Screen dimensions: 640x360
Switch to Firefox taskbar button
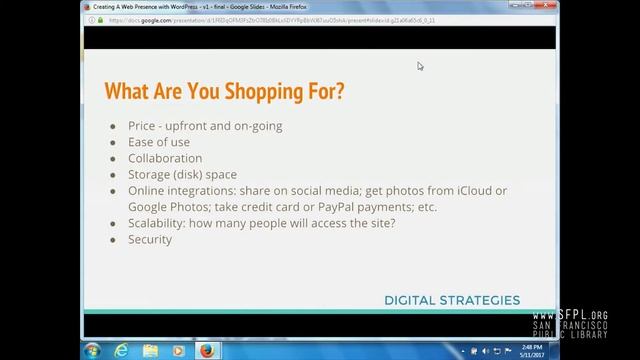(207, 351)
